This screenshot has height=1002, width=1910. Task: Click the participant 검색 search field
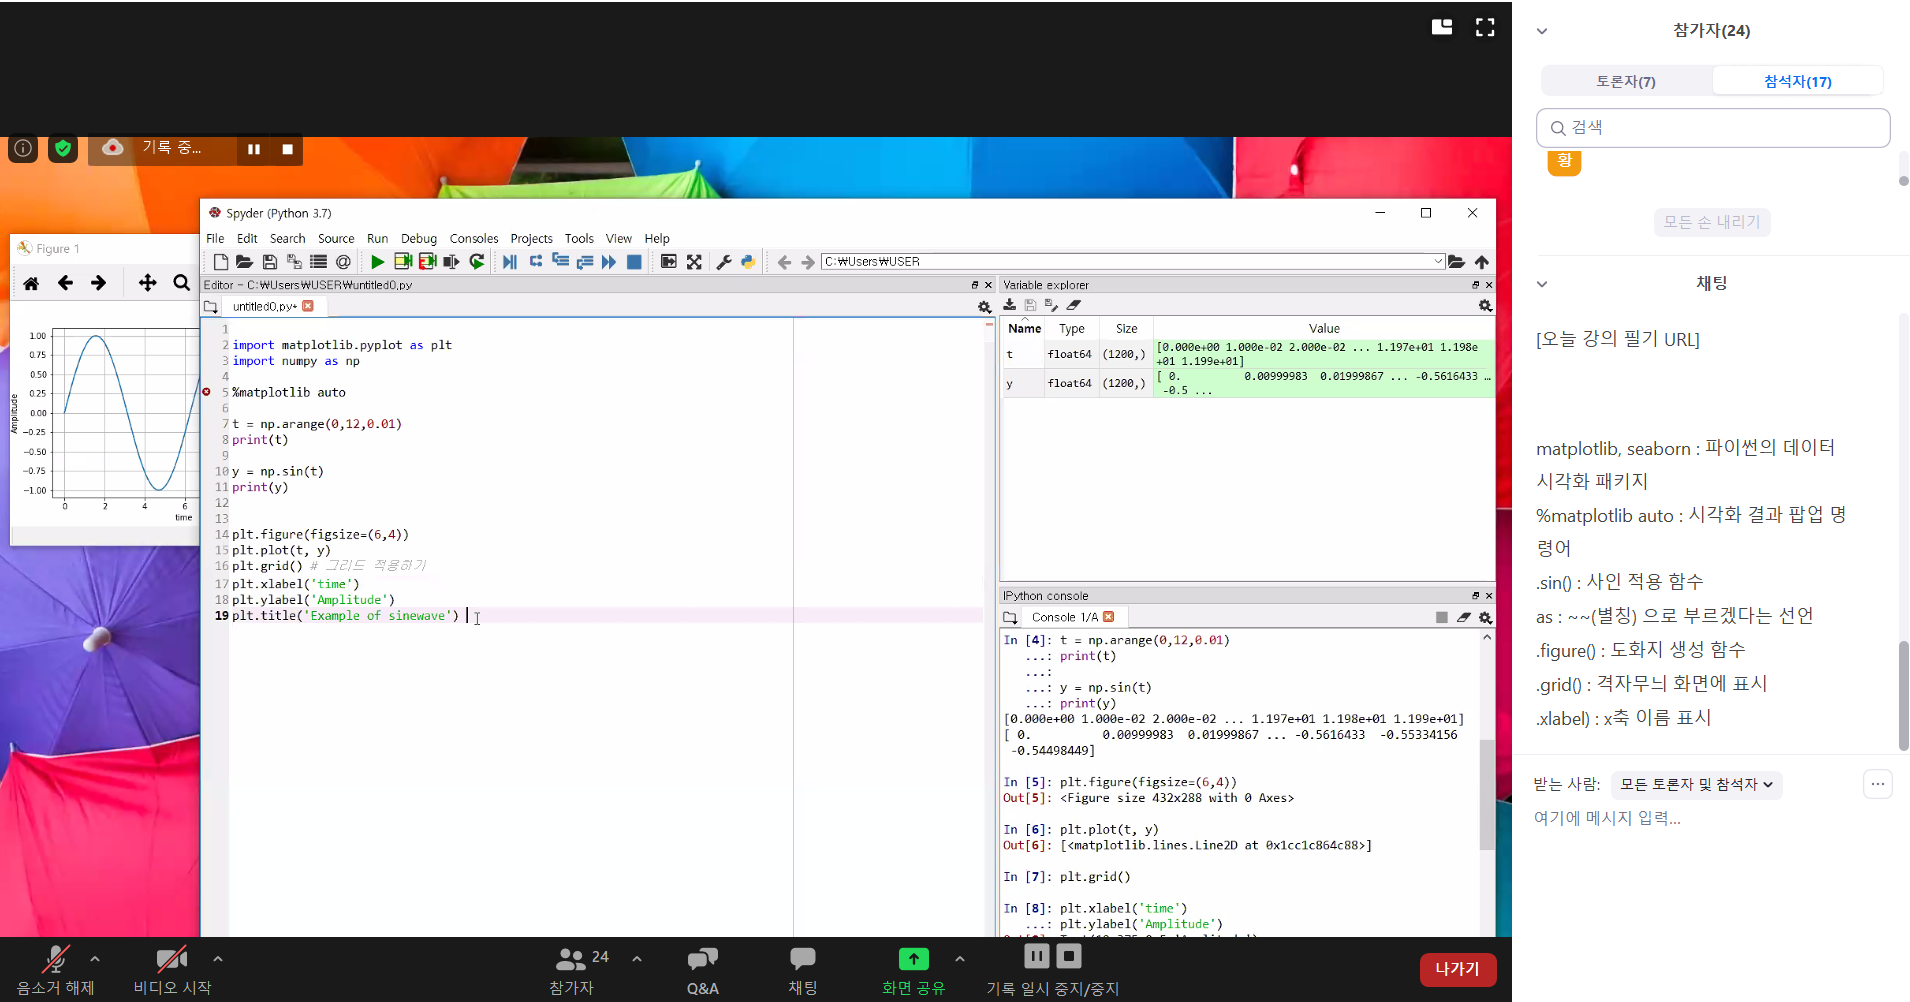(x=1712, y=128)
